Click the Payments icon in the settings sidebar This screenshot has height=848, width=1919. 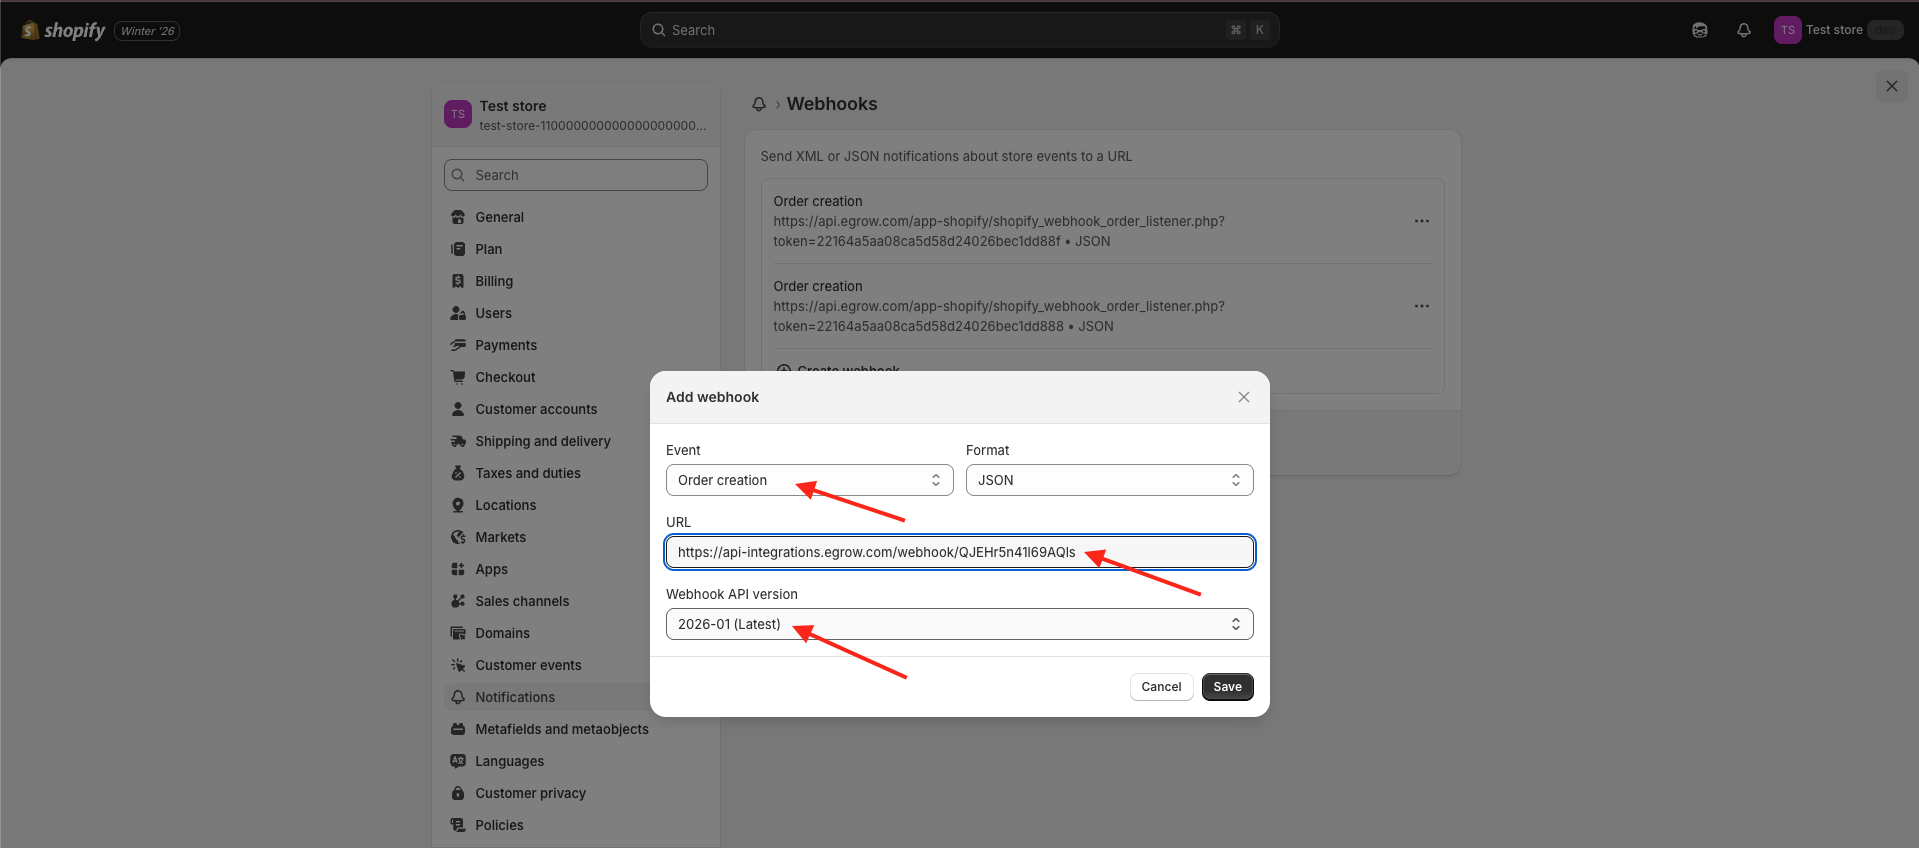458,345
